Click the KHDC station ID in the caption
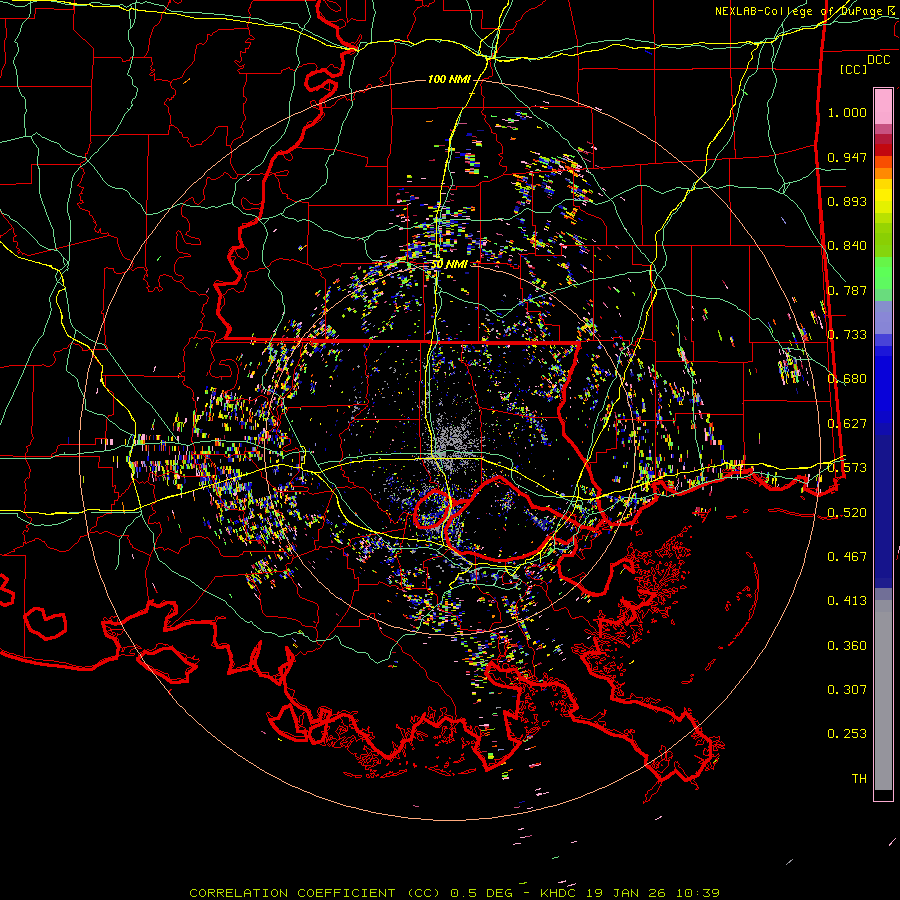Screen dimensions: 900x900 [x=560, y=892]
